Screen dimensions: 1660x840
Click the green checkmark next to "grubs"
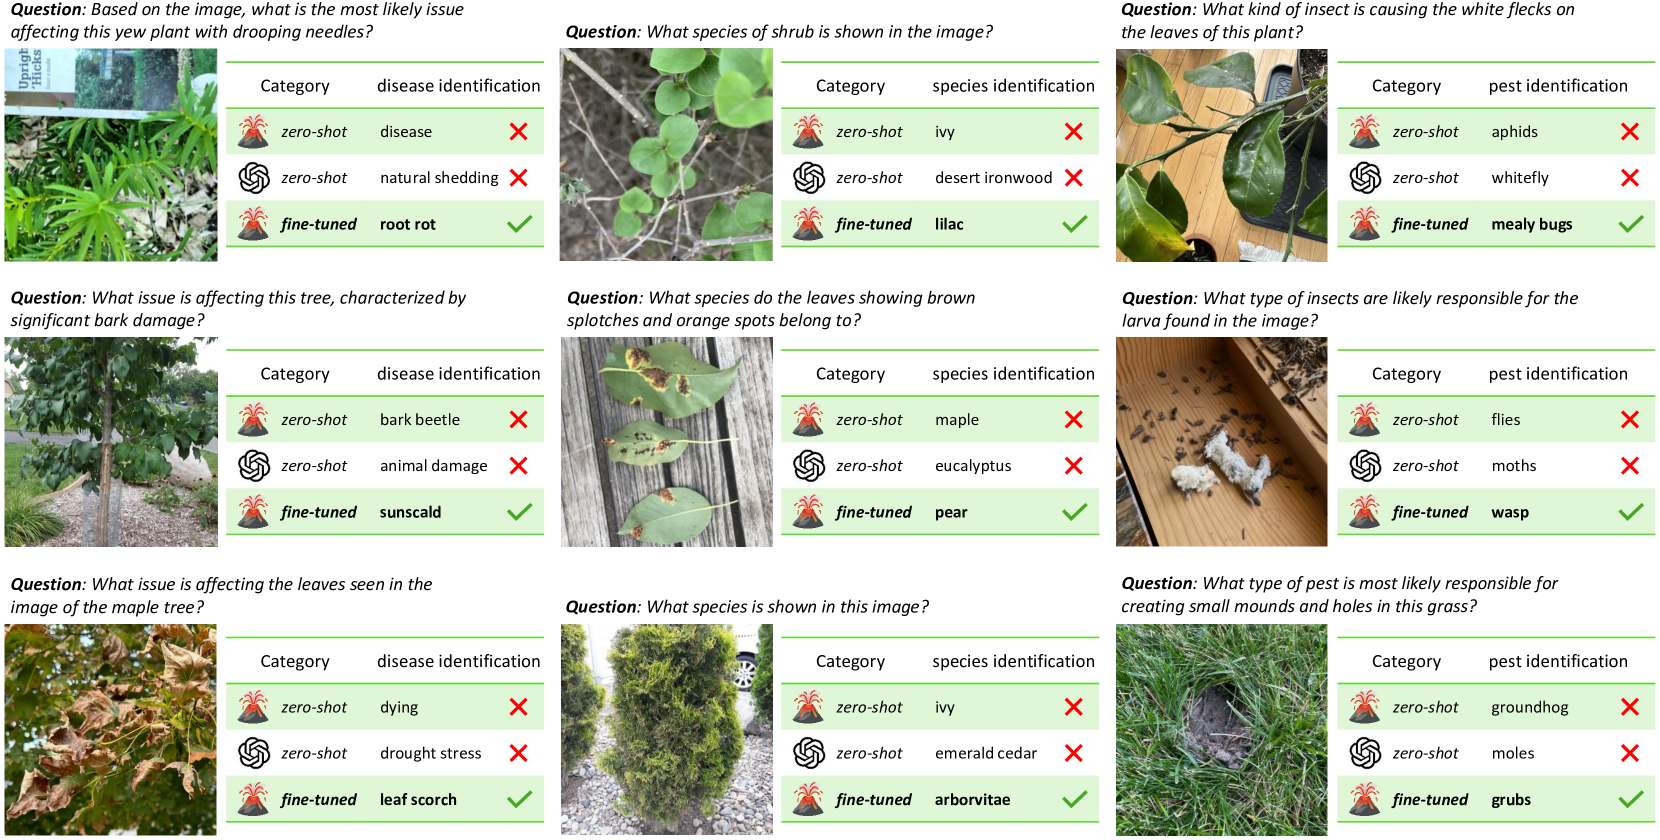1630,799
